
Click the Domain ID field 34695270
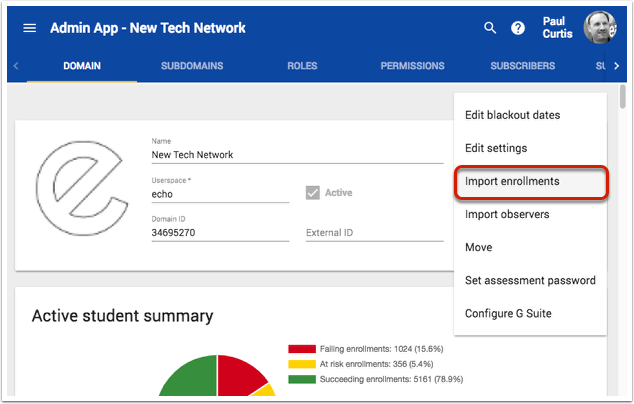(220, 233)
